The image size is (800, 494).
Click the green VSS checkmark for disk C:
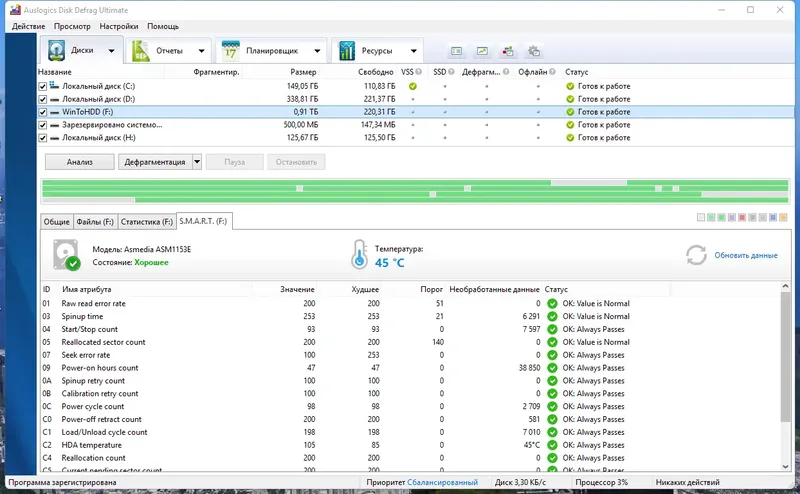pos(413,86)
